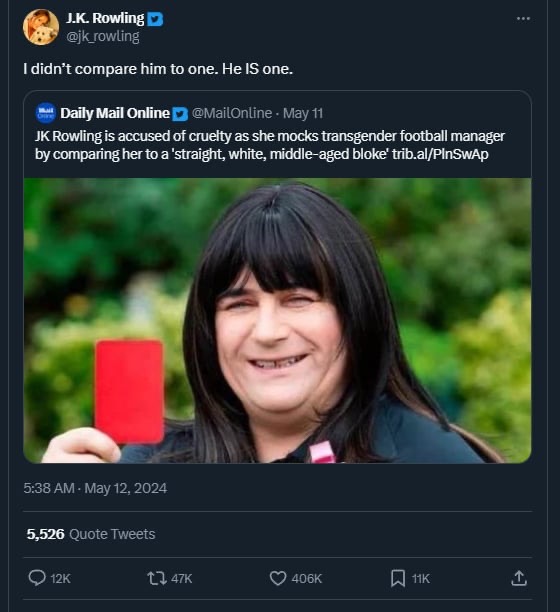Open the share tweet icon
560x612 pixels.
point(519,578)
